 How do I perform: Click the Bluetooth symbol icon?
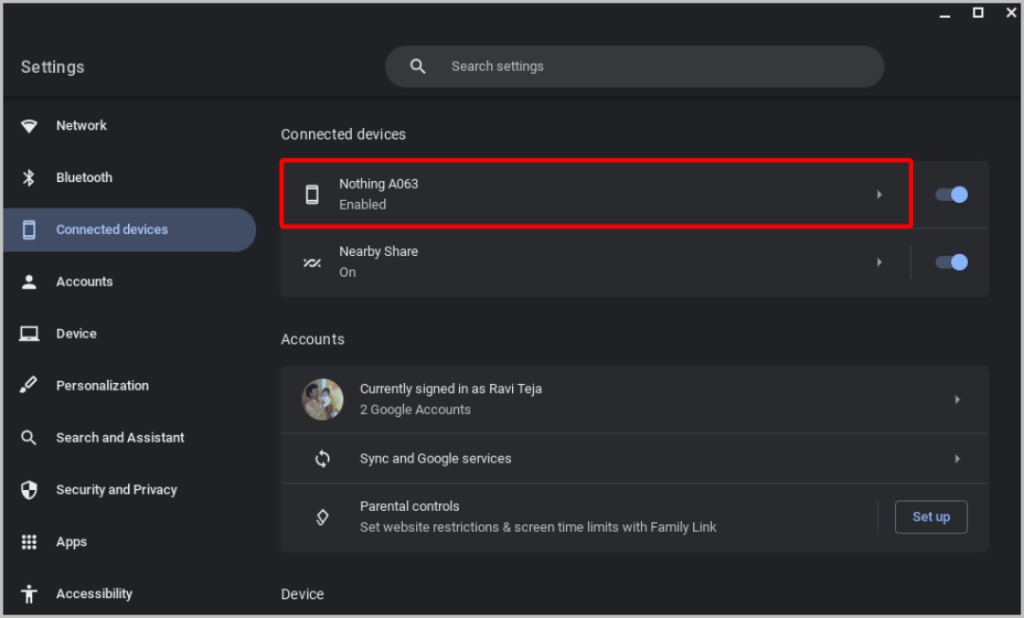click(29, 178)
